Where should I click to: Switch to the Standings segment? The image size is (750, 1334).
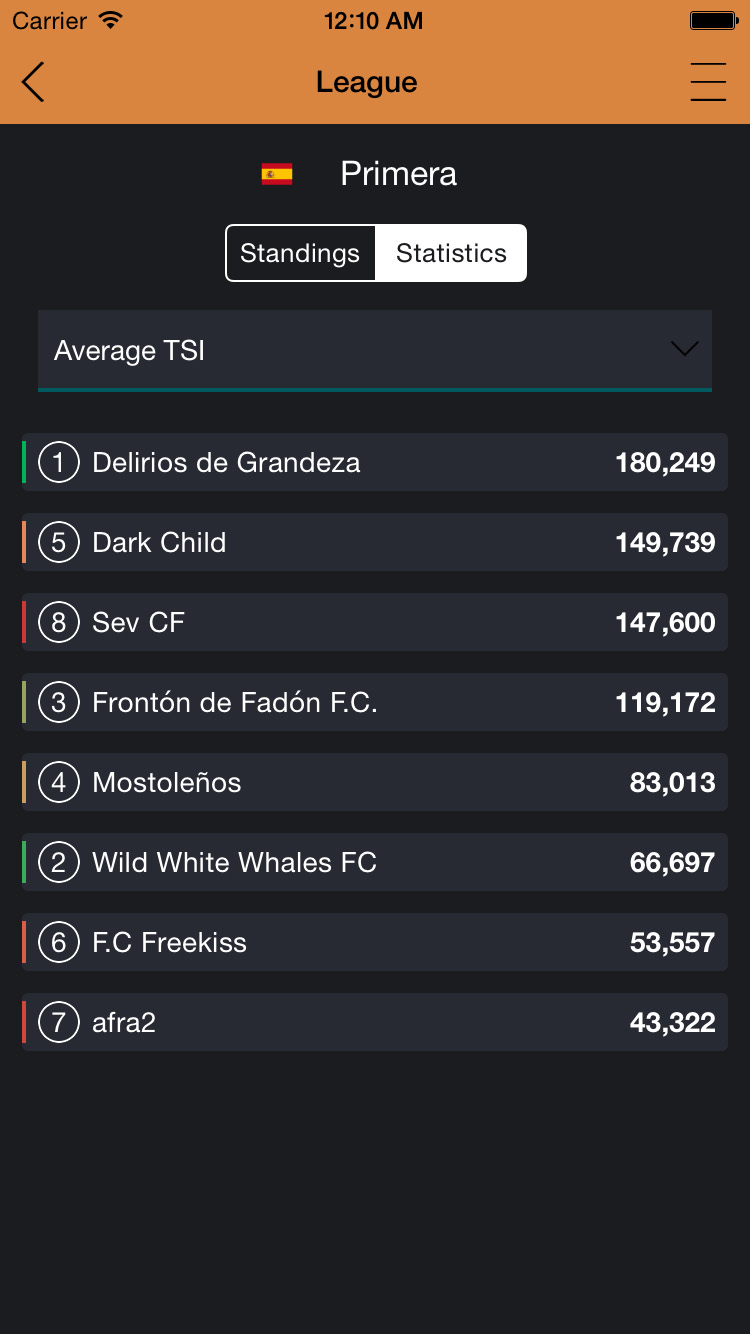pyautogui.click(x=300, y=253)
